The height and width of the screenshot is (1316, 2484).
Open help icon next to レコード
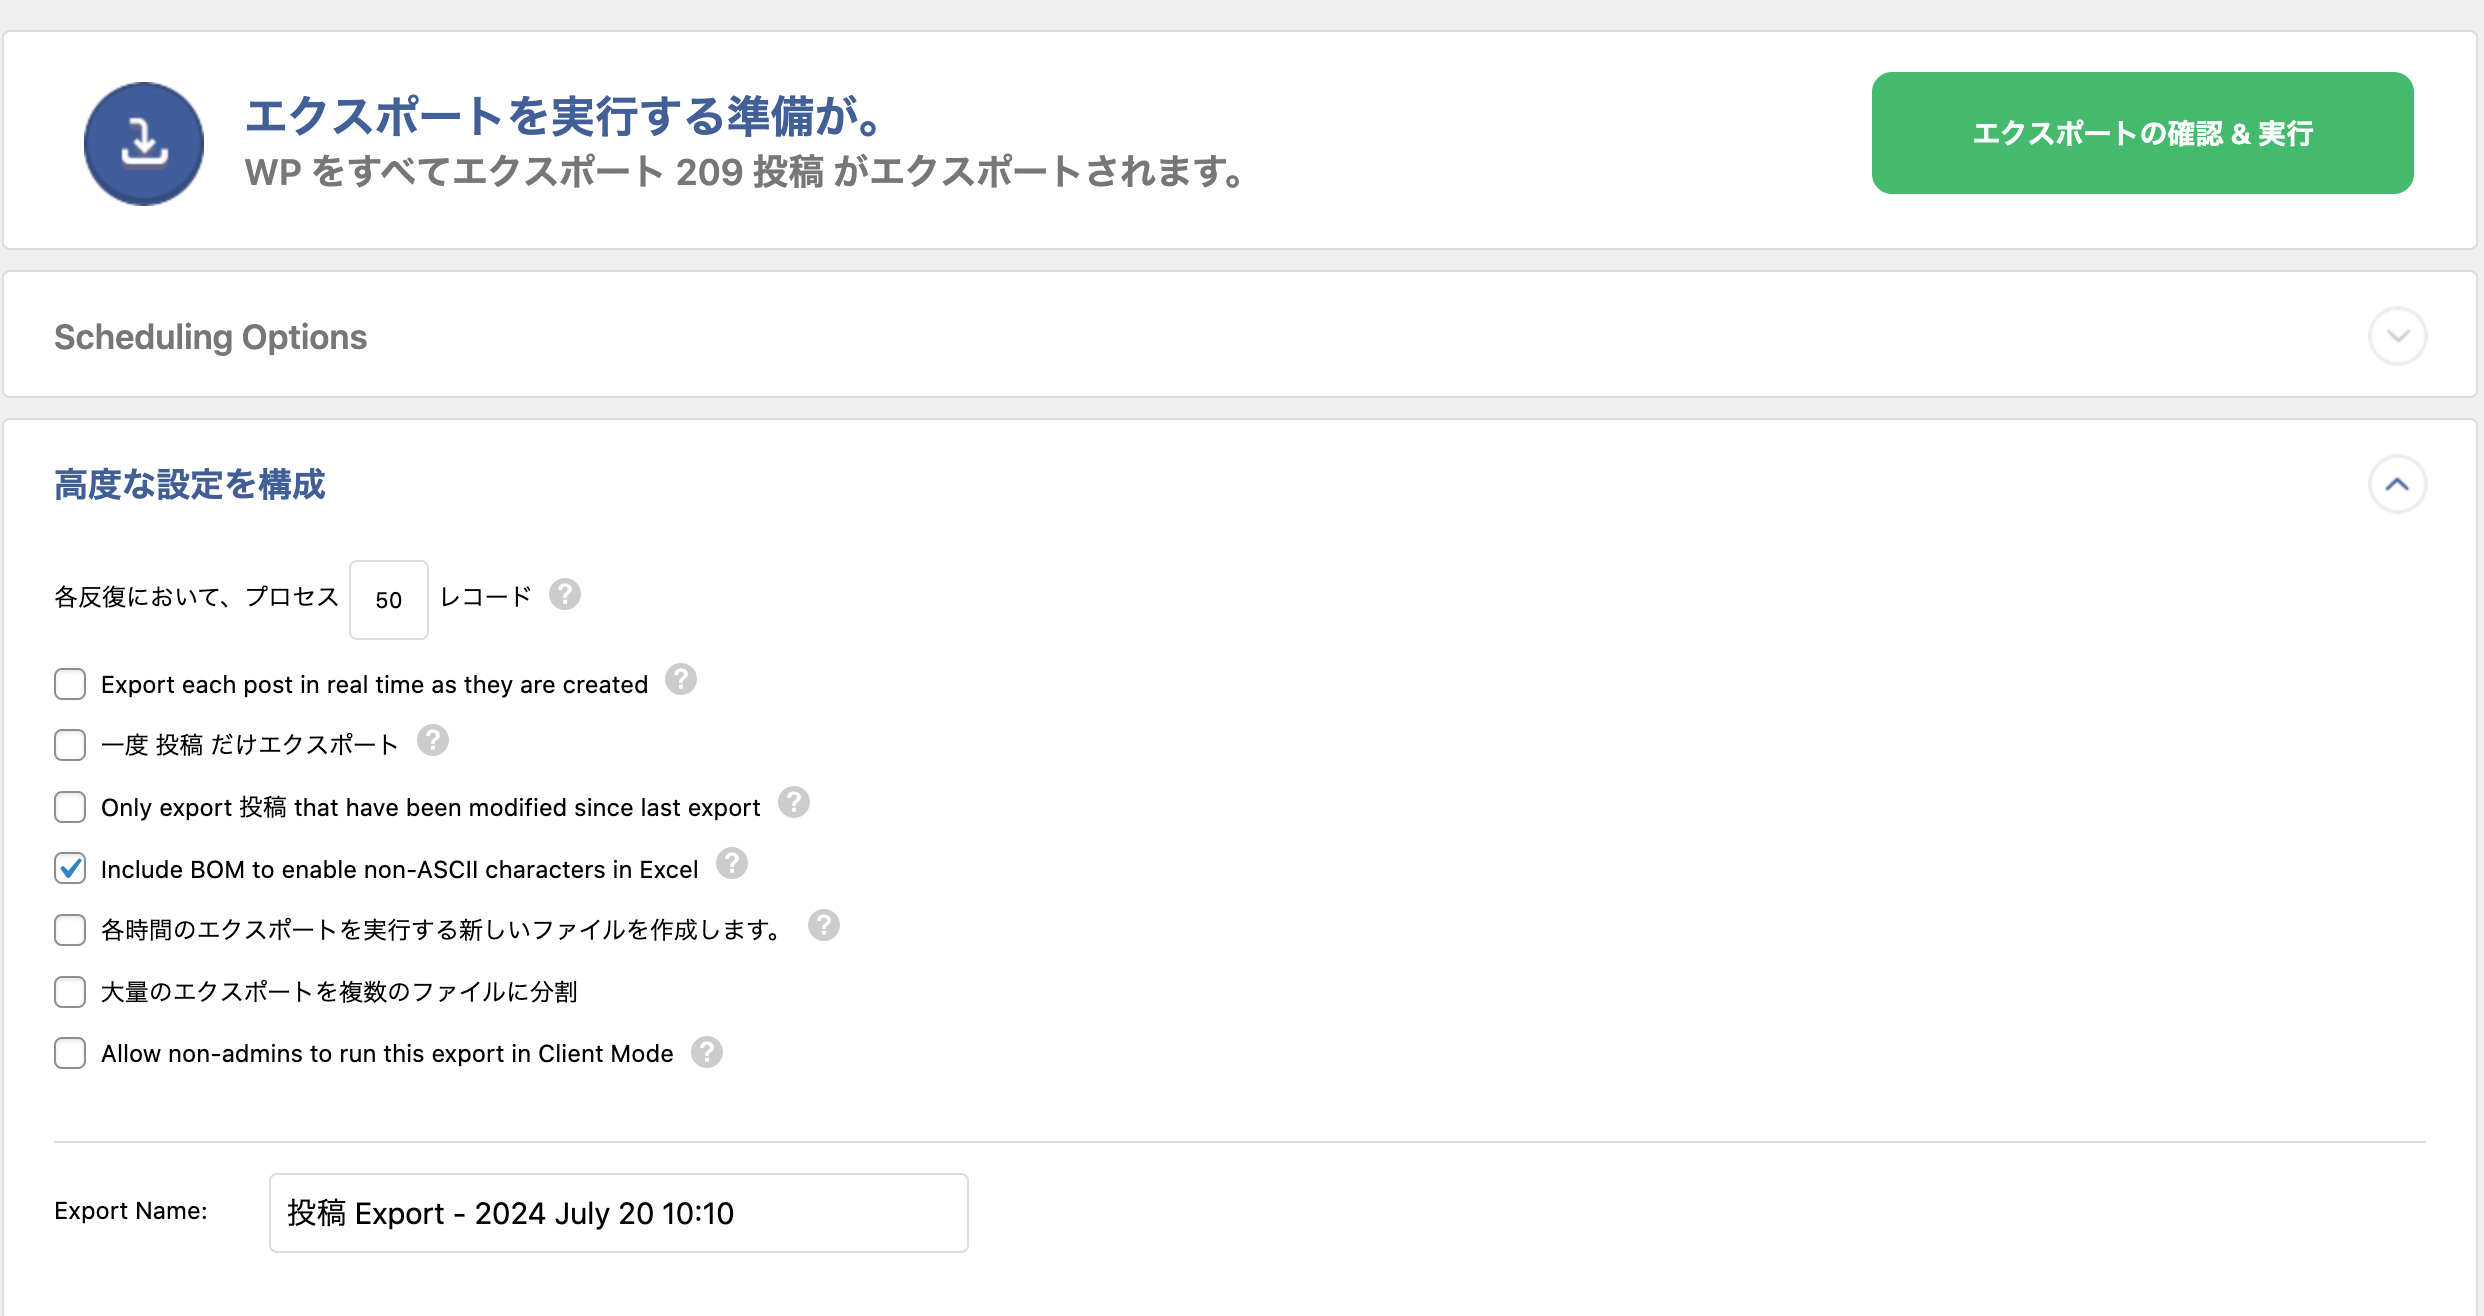(565, 595)
